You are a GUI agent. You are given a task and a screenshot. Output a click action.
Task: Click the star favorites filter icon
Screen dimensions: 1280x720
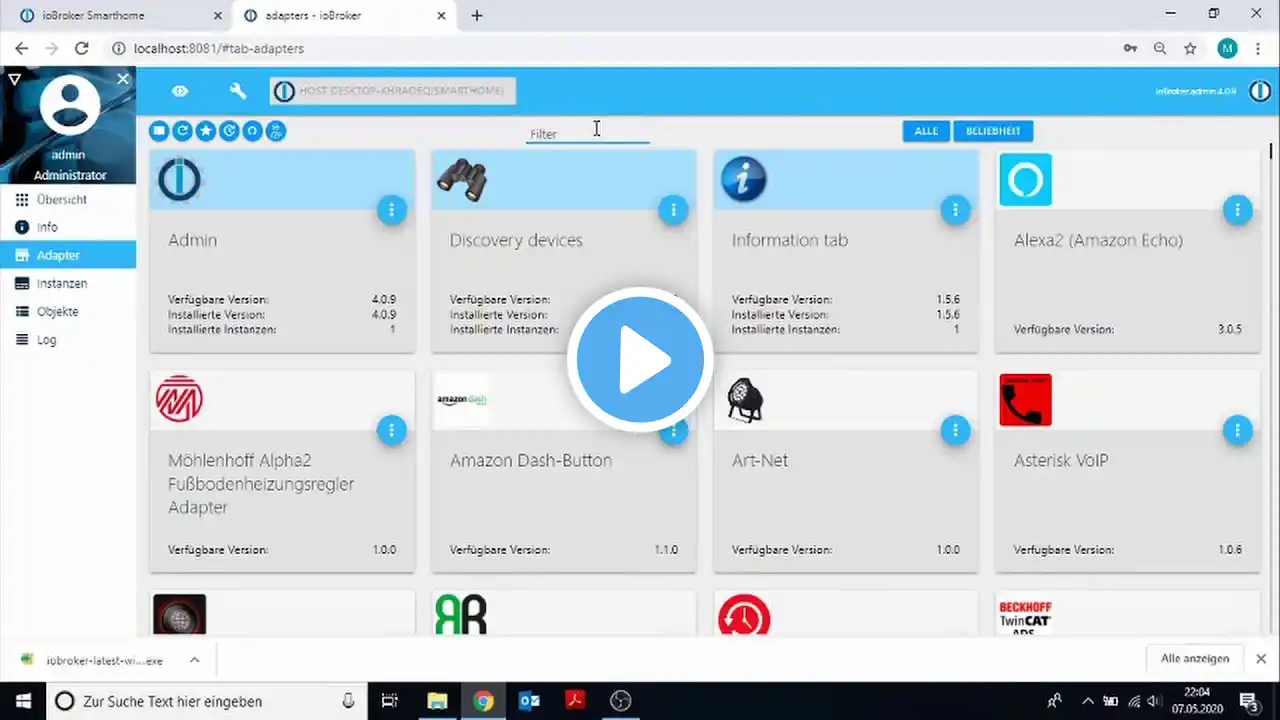[x=206, y=131]
